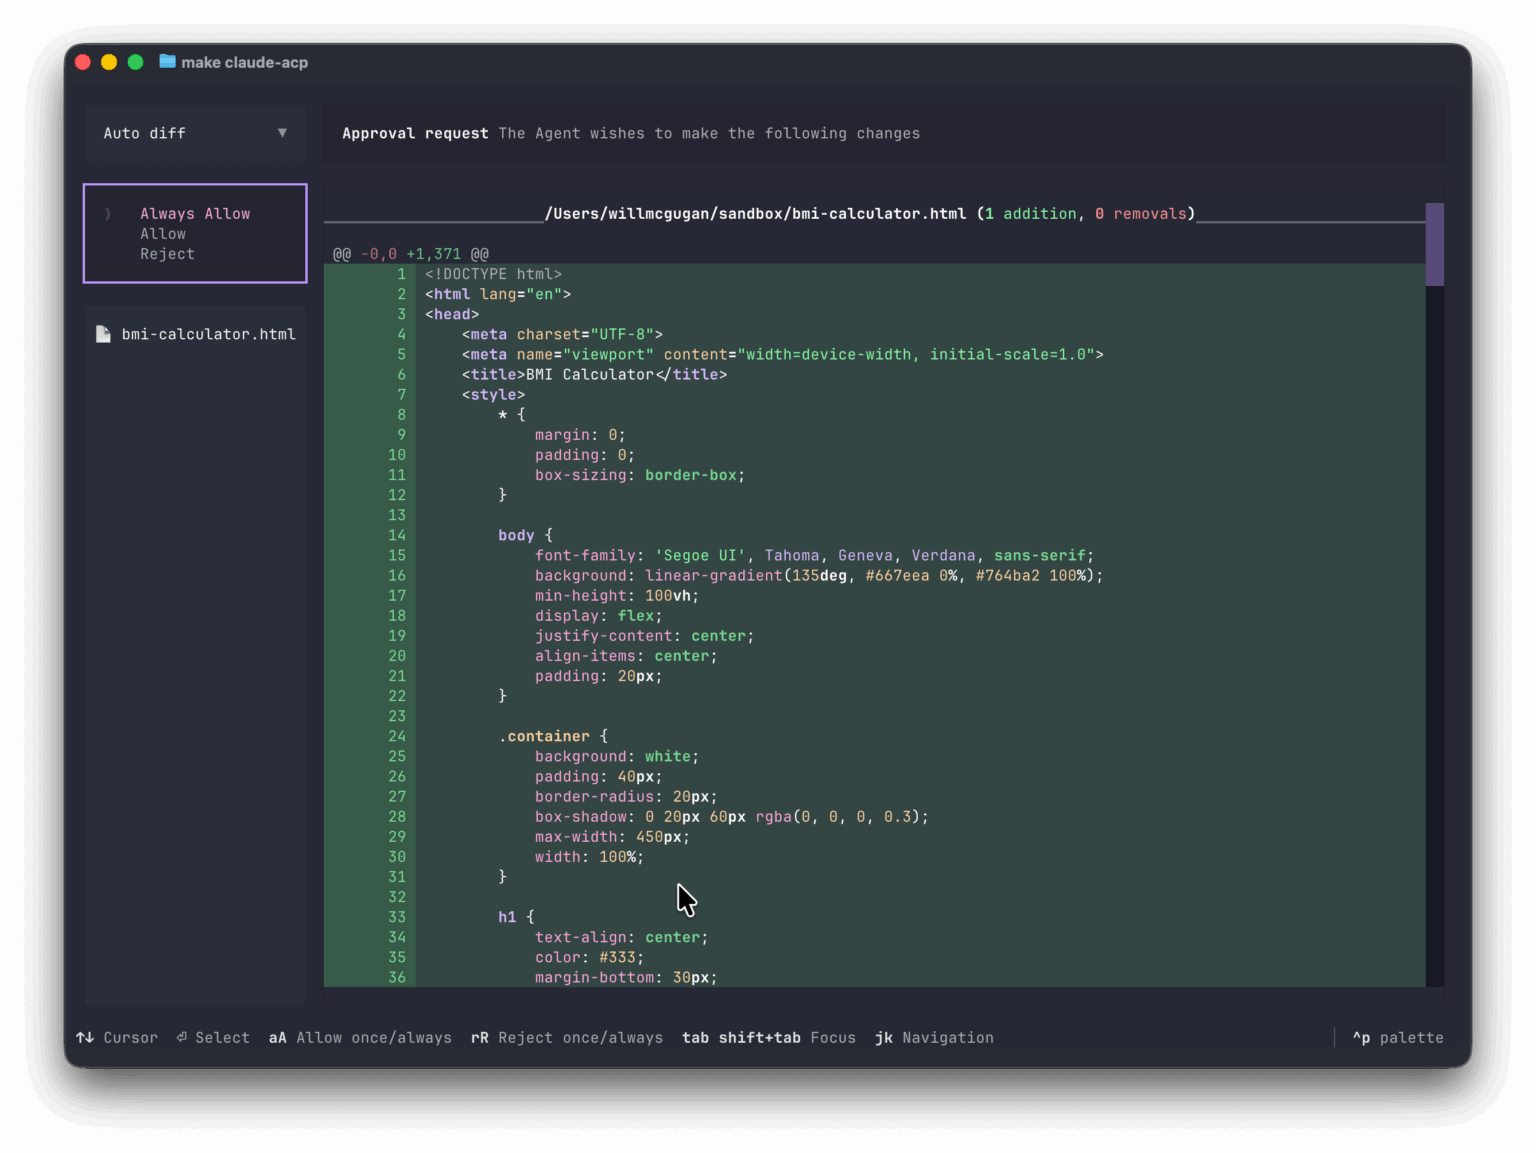The image size is (1536, 1153).
Task: Choose Reject from the approval options
Action: tap(167, 253)
